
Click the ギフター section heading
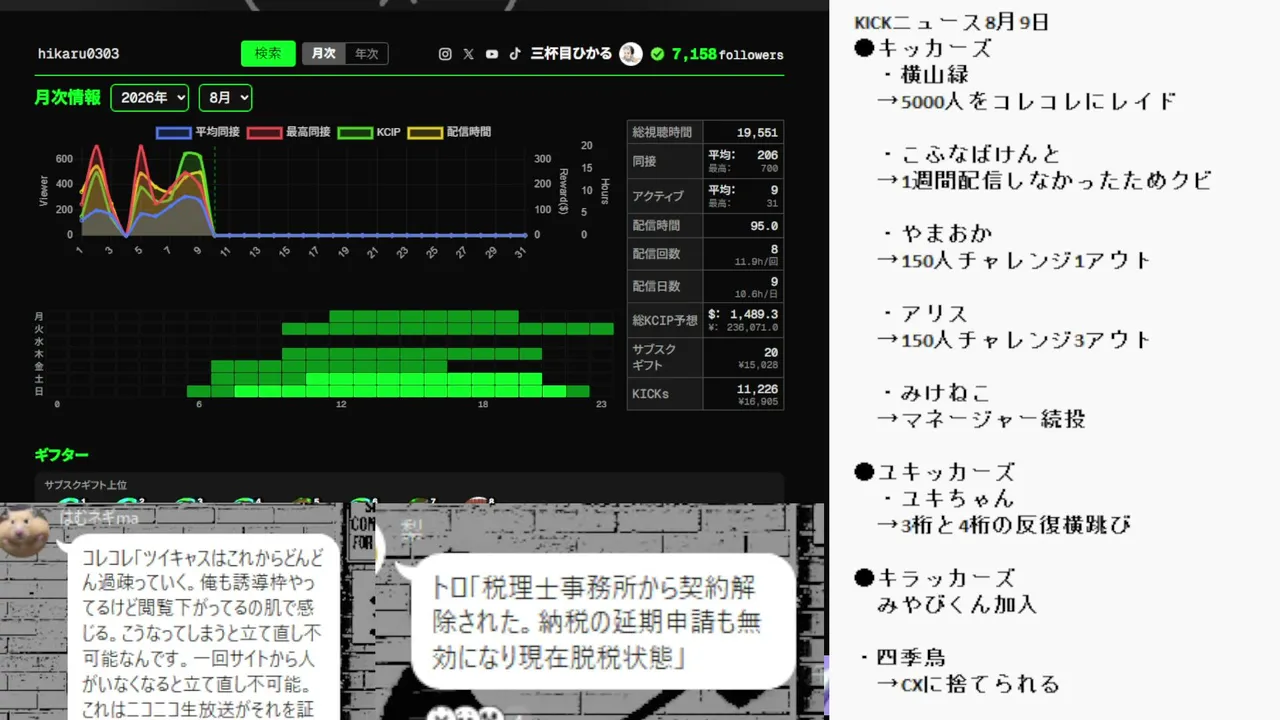(x=61, y=455)
